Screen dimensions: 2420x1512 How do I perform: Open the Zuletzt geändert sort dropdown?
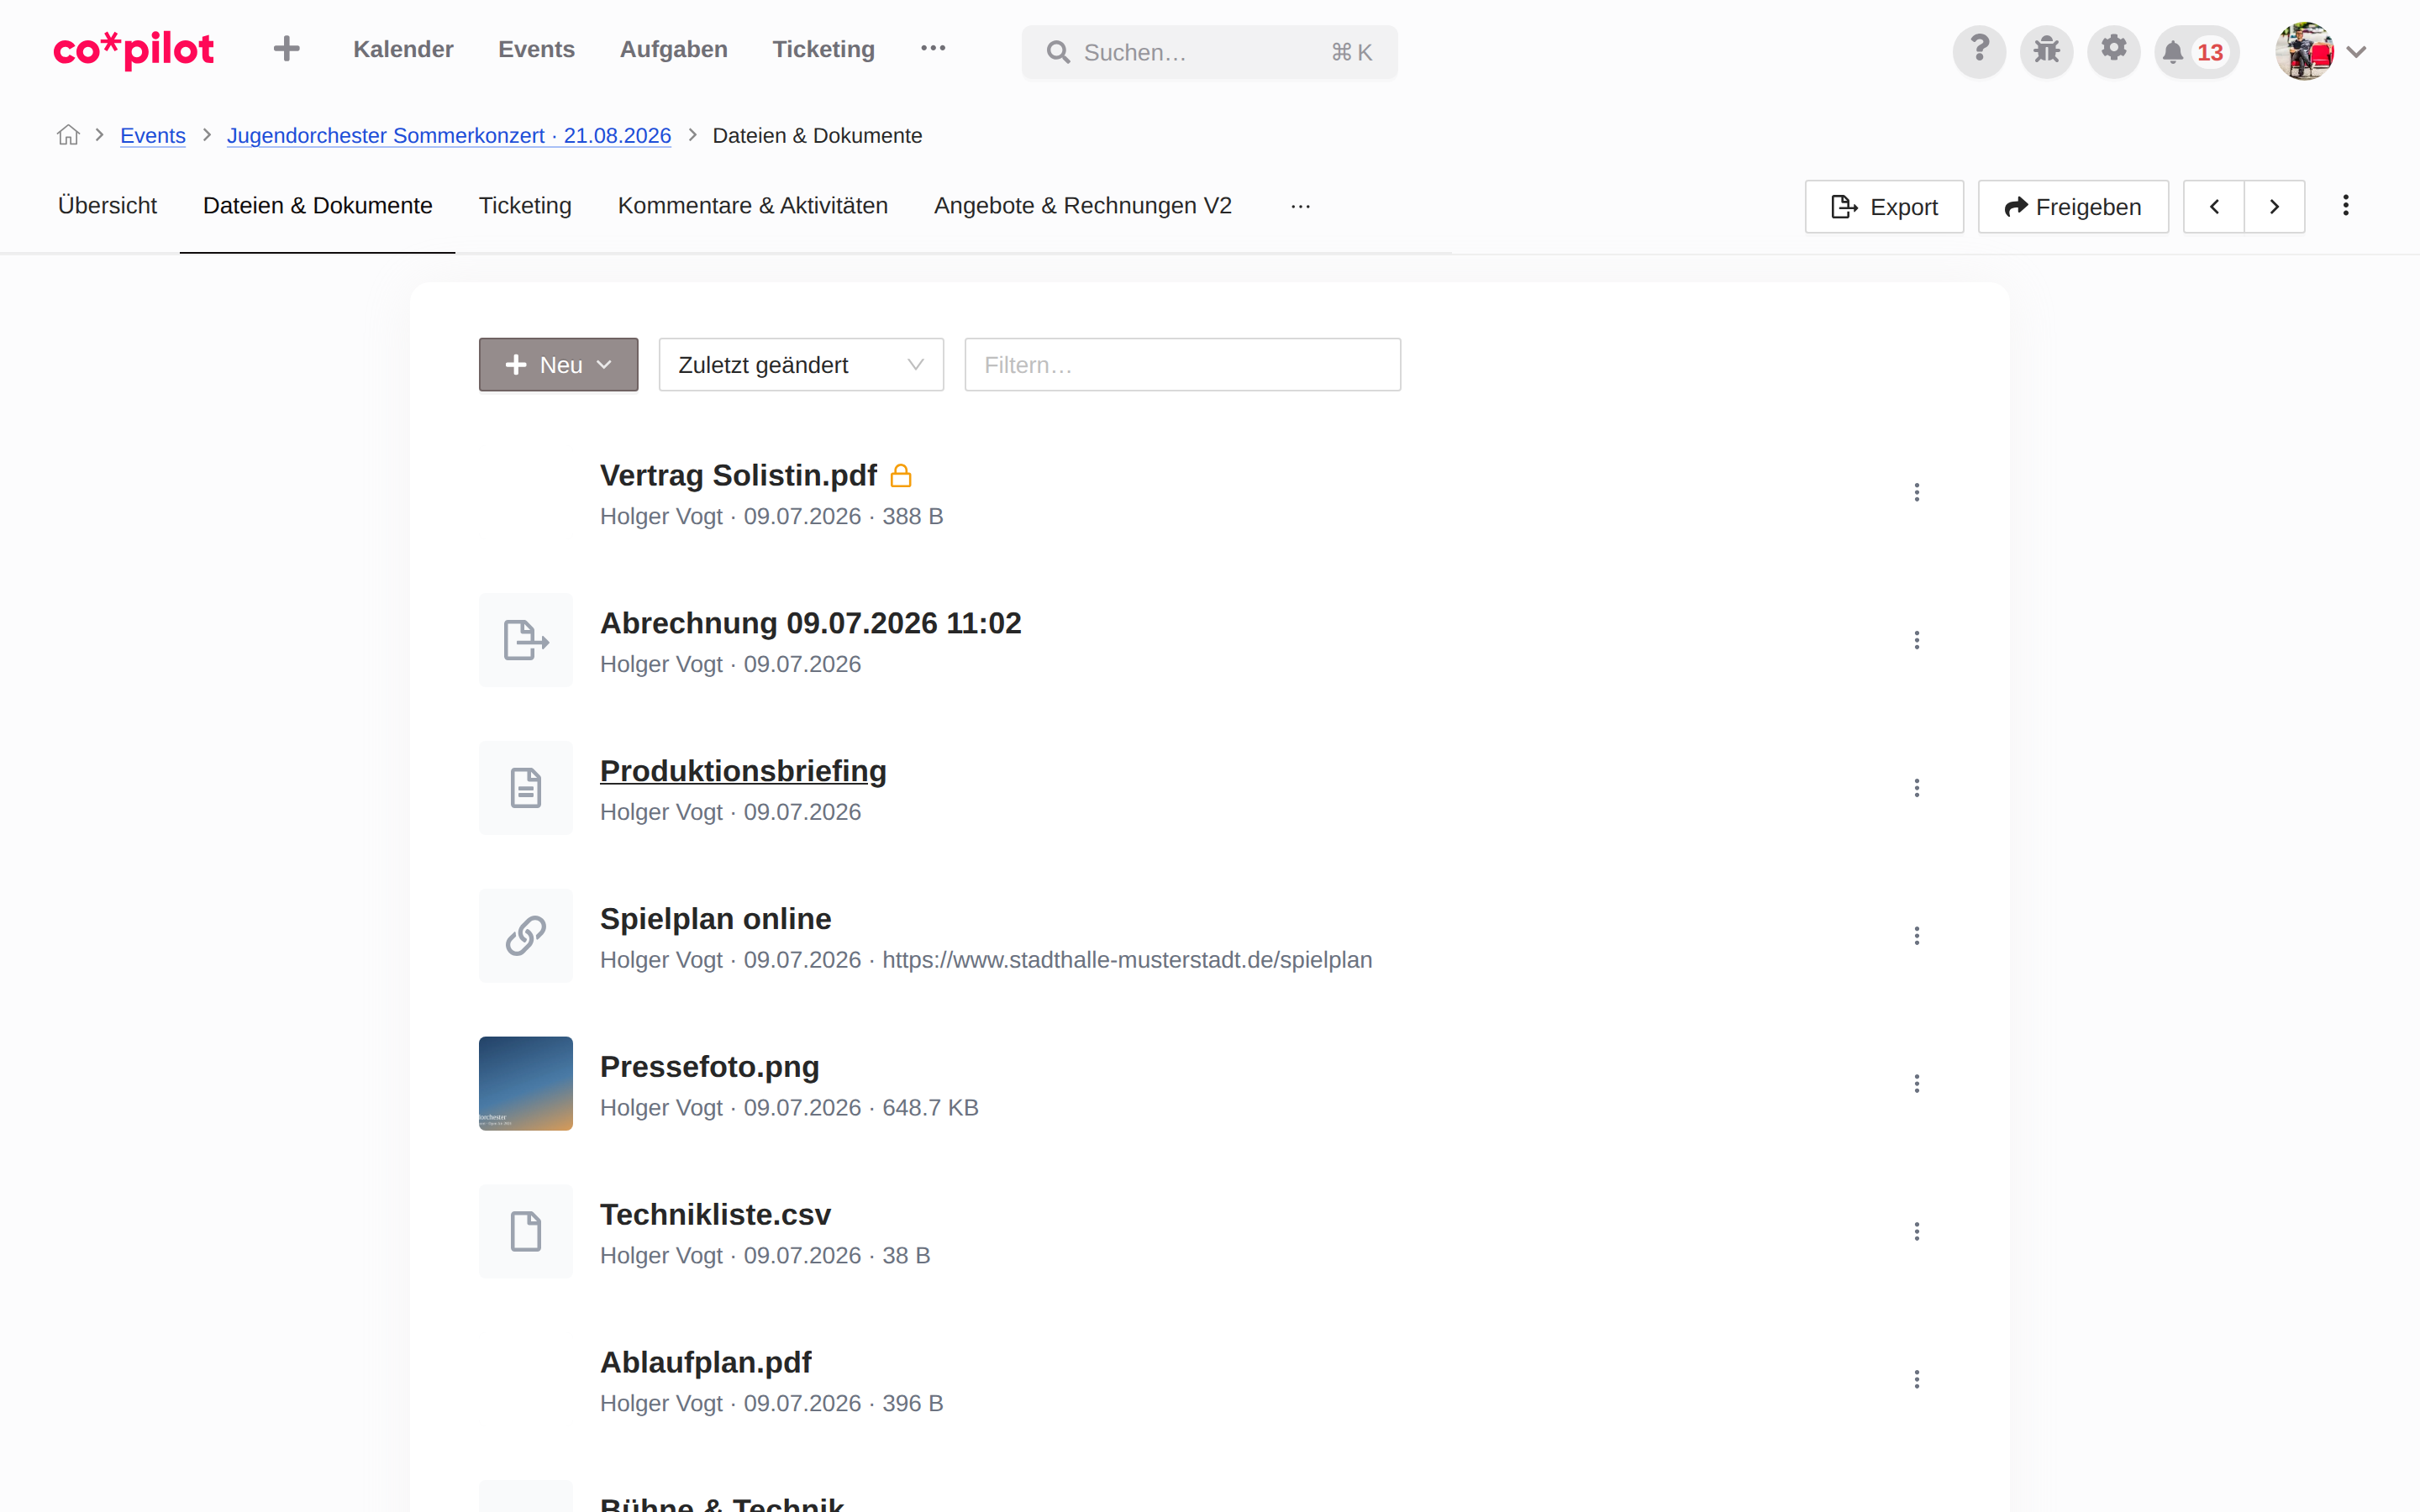tap(801, 365)
